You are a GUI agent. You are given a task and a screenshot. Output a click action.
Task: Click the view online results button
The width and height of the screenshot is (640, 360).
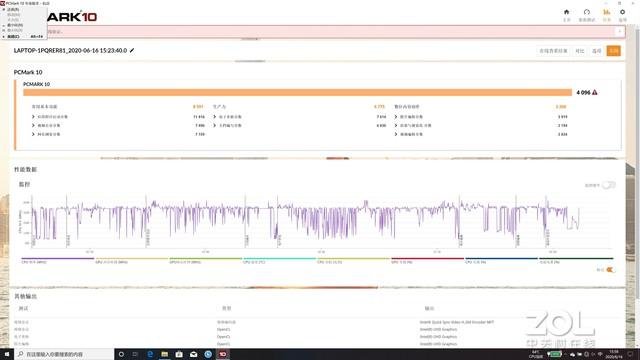pos(553,51)
